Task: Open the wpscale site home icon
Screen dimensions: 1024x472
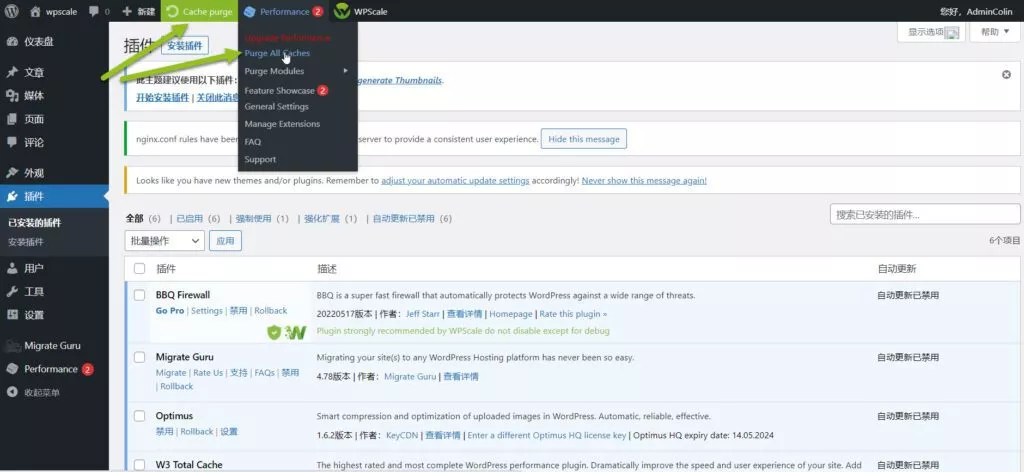Action: click(x=35, y=11)
